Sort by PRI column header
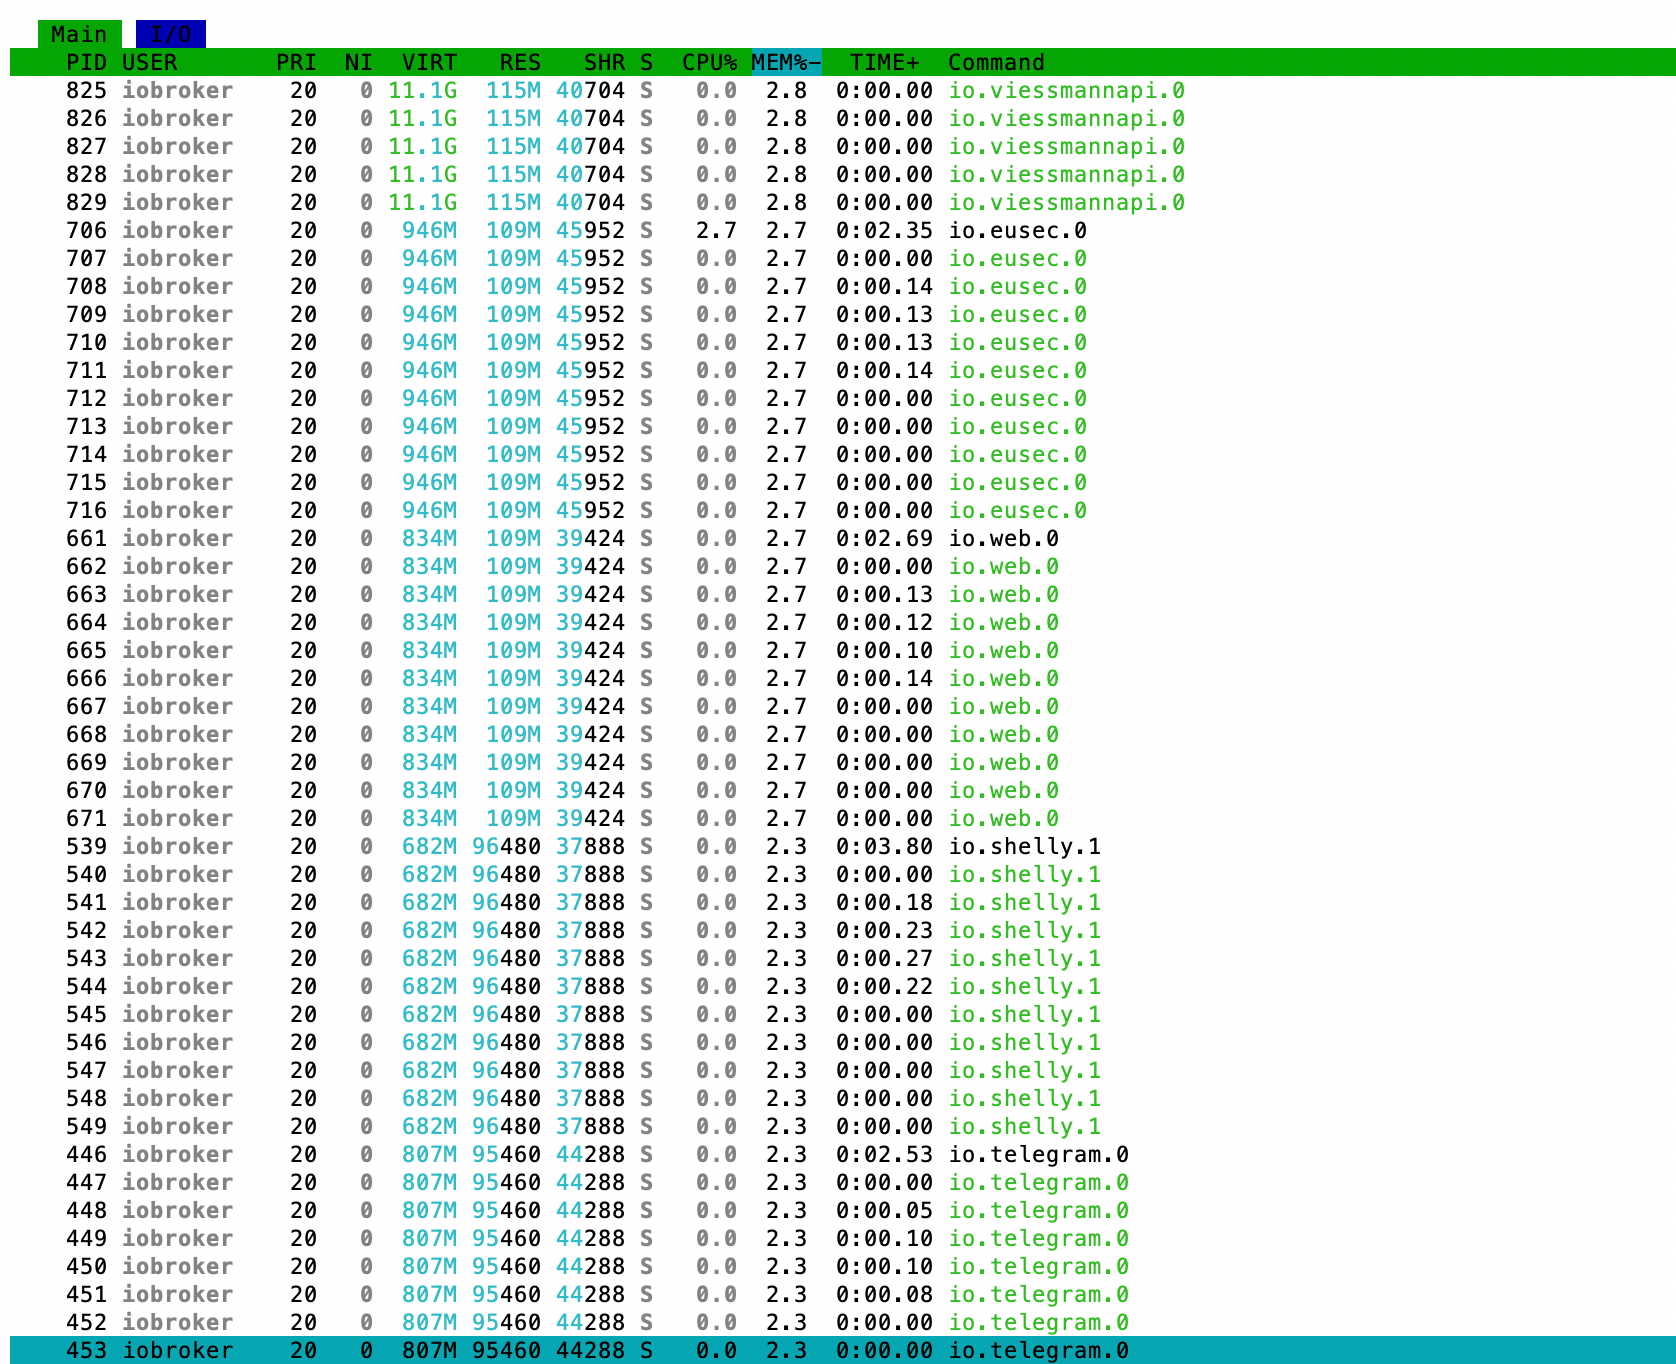The height and width of the screenshot is (1364, 1676). pyautogui.click(x=296, y=62)
